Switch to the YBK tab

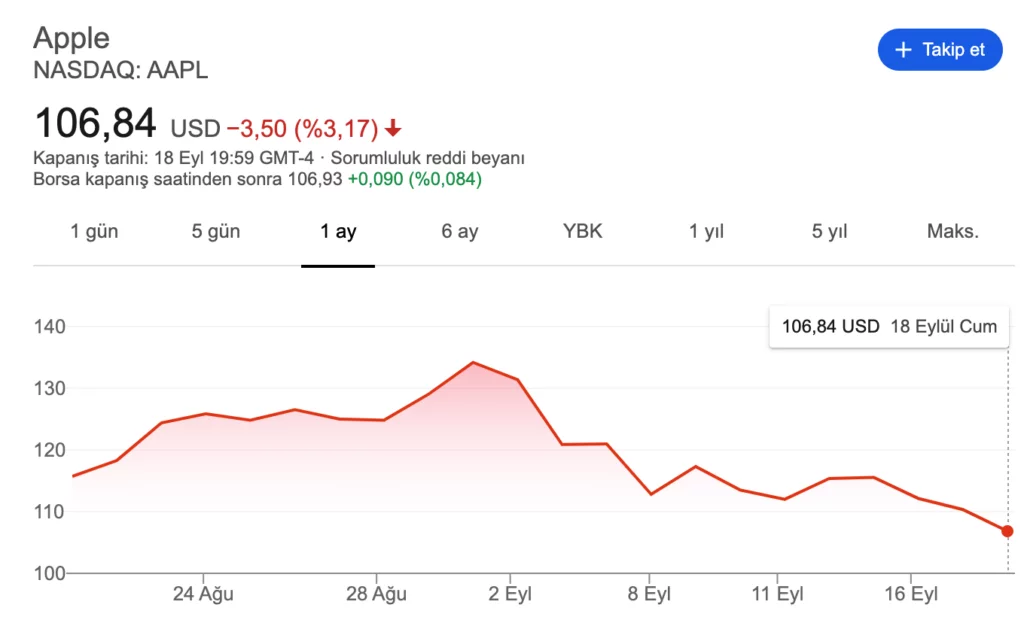tap(583, 231)
